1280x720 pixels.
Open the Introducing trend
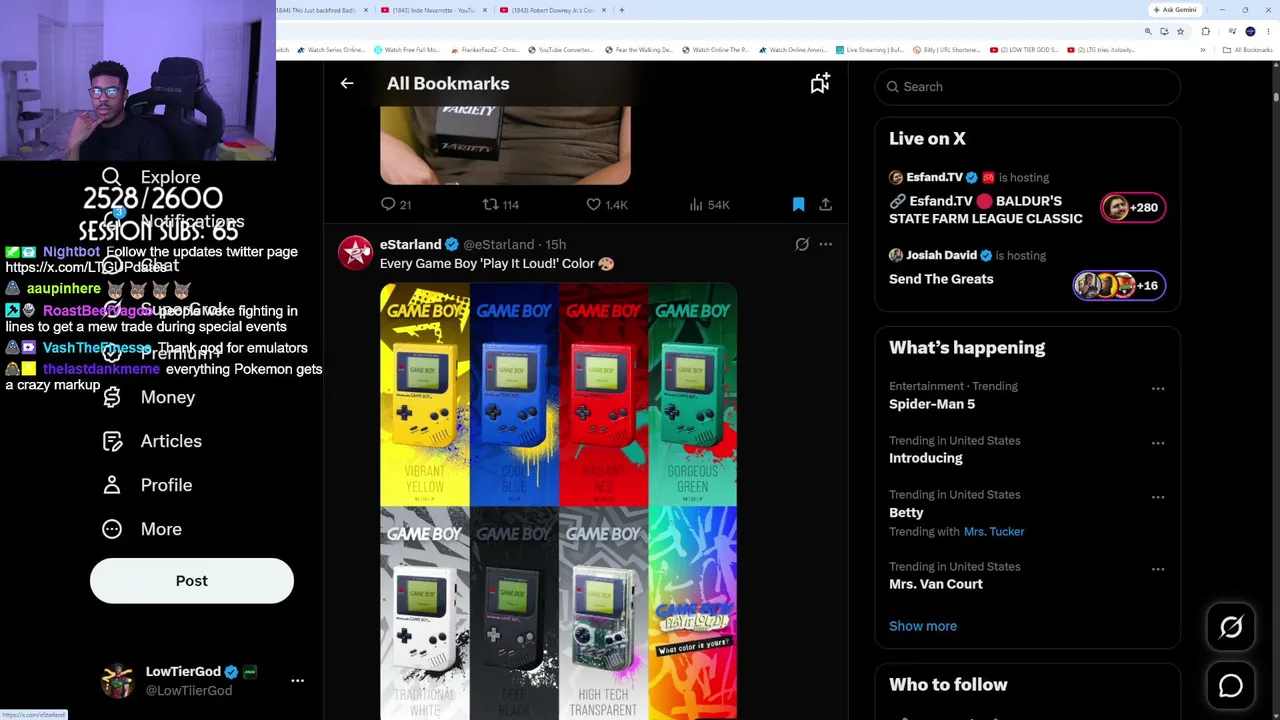[926, 458]
